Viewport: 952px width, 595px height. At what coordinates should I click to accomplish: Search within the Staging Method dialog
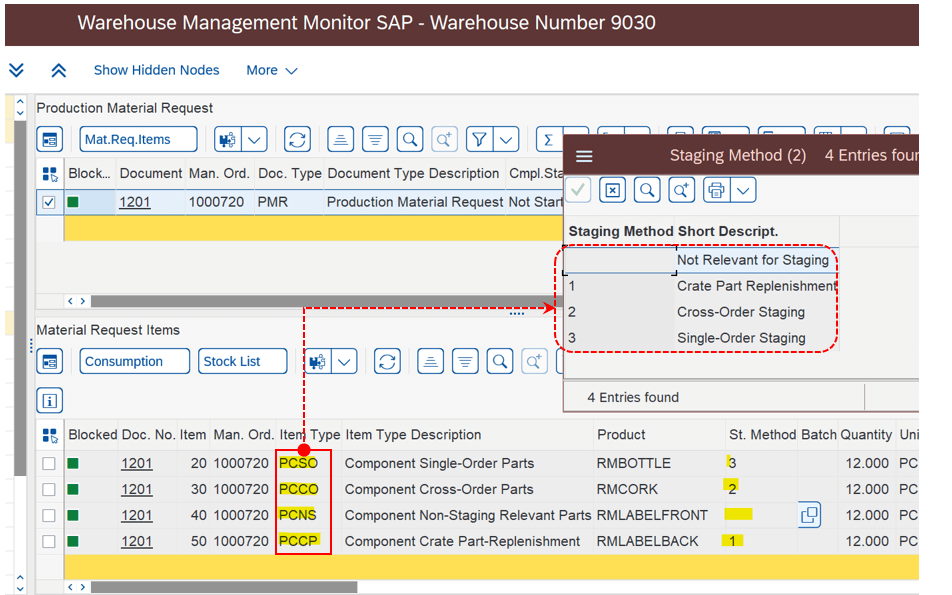[x=647, y=191]
